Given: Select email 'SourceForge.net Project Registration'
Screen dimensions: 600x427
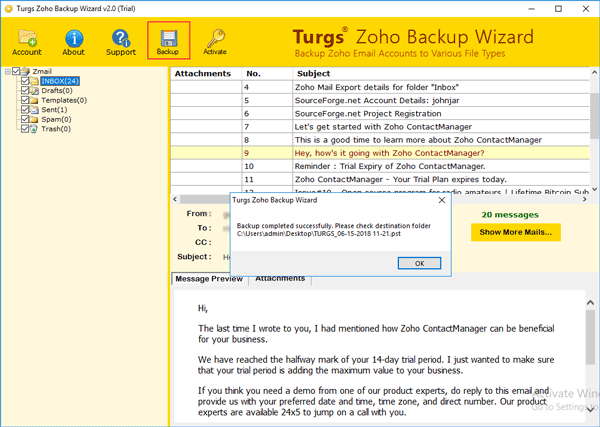Looking at the screenshot, I should pos(380,114).
